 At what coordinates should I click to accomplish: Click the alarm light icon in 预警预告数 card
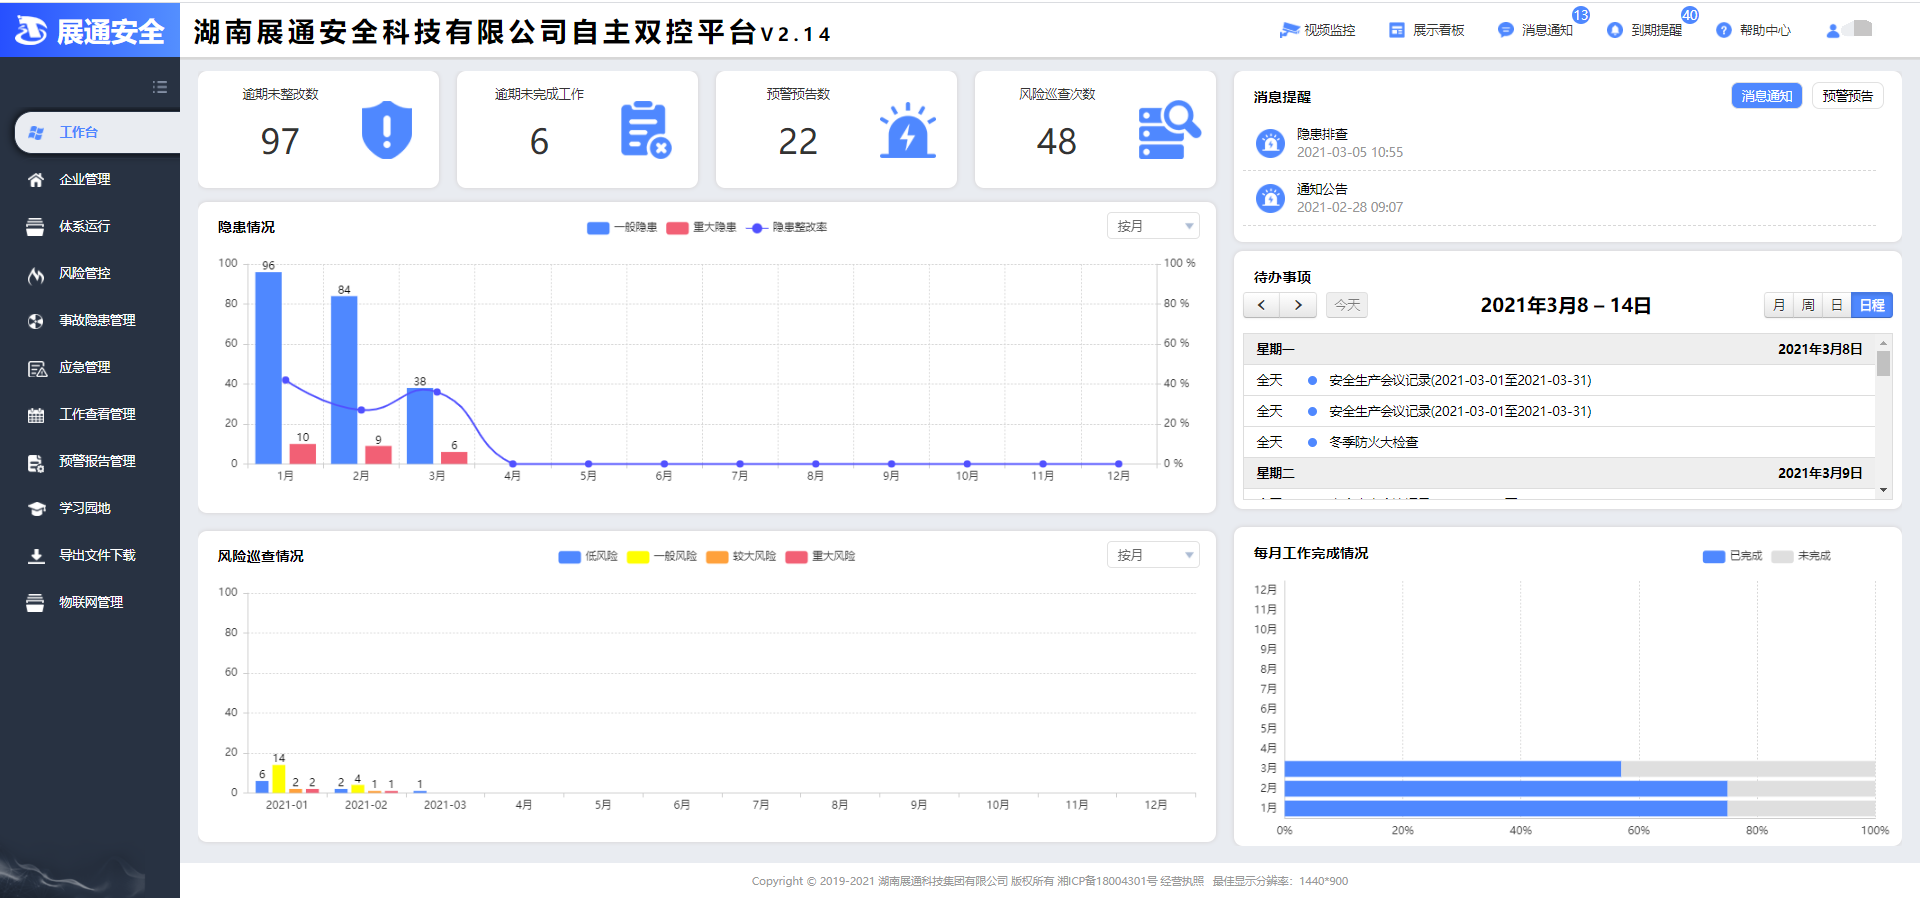[x=907, y=130]
